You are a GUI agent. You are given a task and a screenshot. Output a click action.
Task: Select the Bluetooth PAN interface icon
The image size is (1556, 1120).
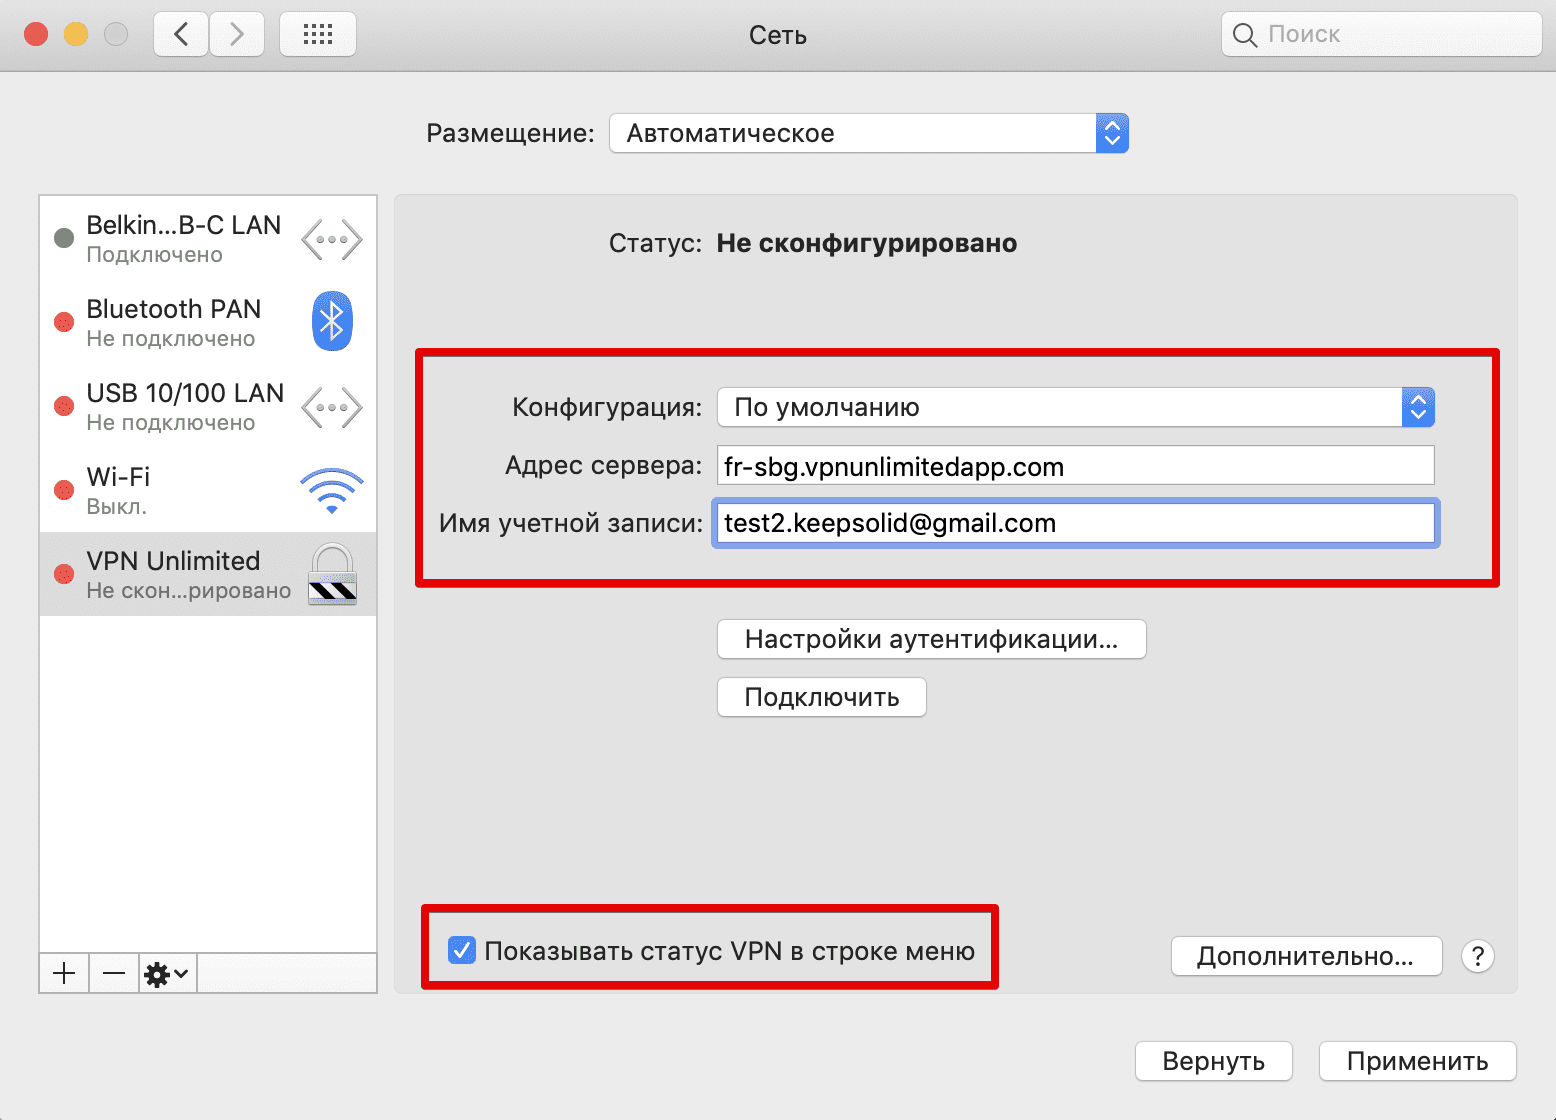(x=331, y=321)
